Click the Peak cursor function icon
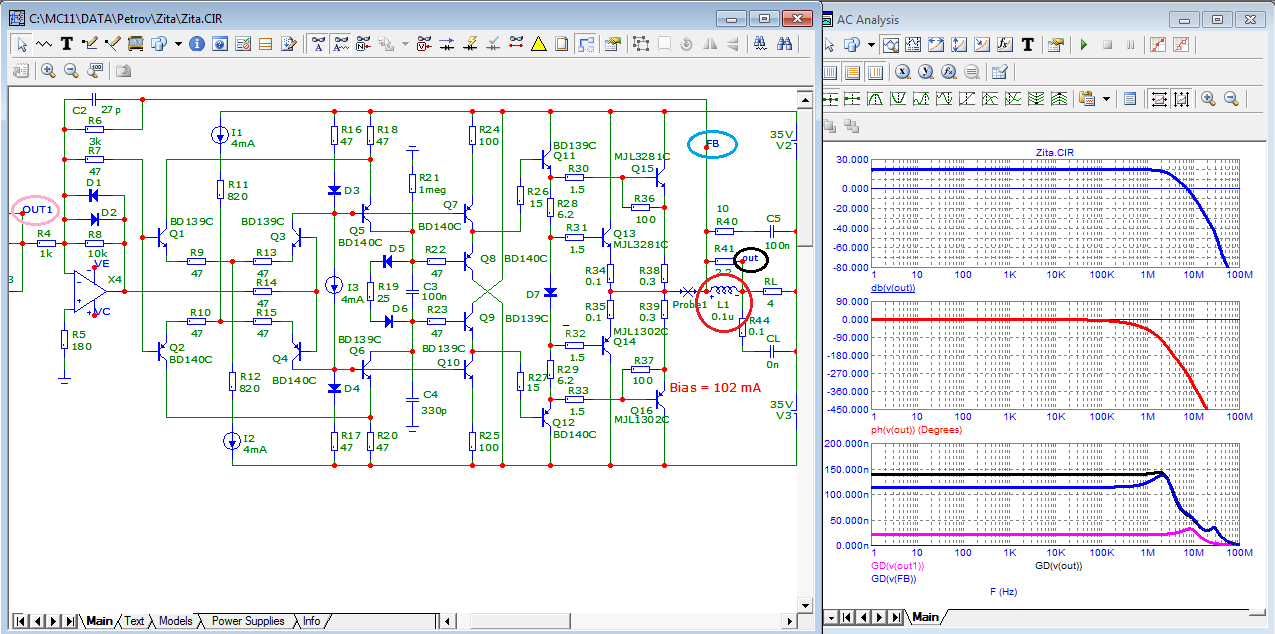 [x=875, y=99]
